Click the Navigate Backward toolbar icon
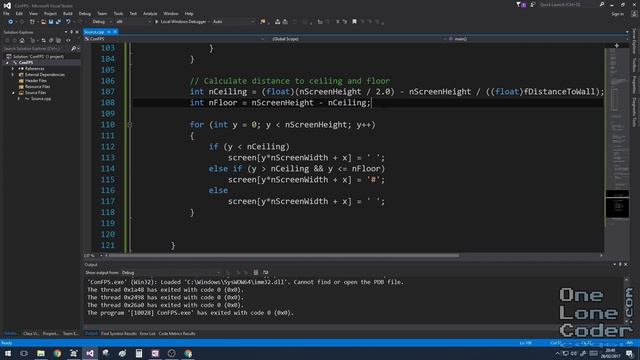 (11, 22)
